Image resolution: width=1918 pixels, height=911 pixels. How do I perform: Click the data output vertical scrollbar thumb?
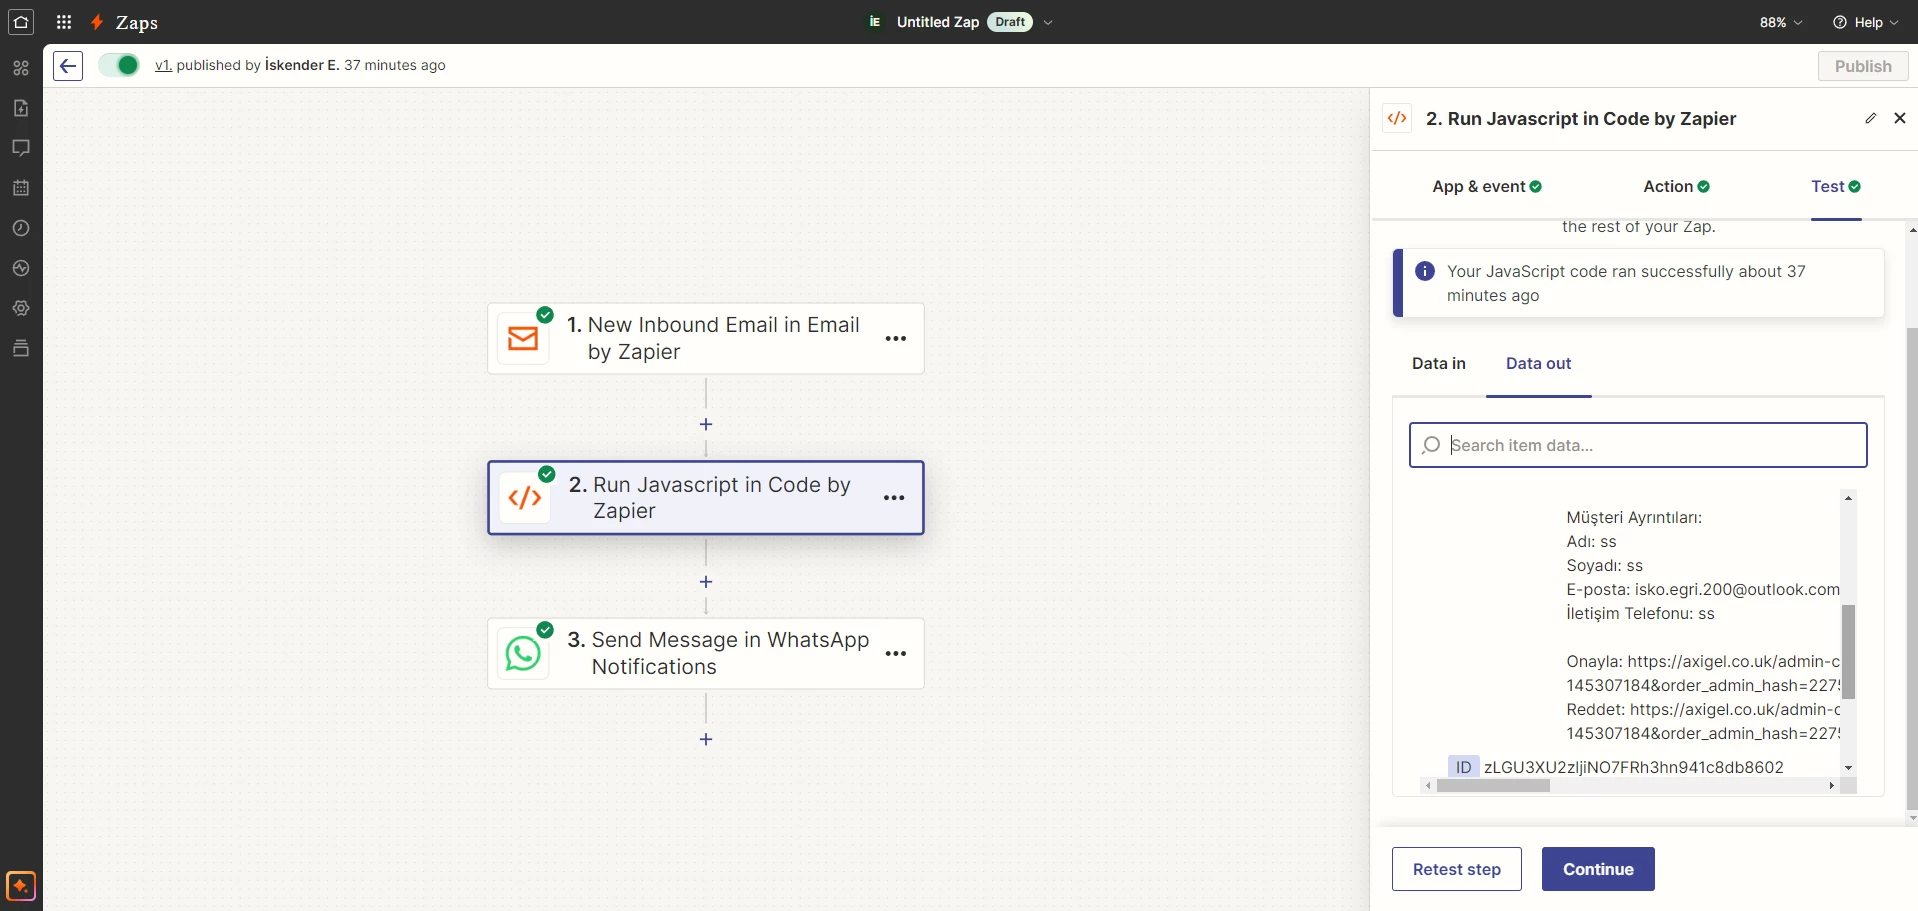1849,652
